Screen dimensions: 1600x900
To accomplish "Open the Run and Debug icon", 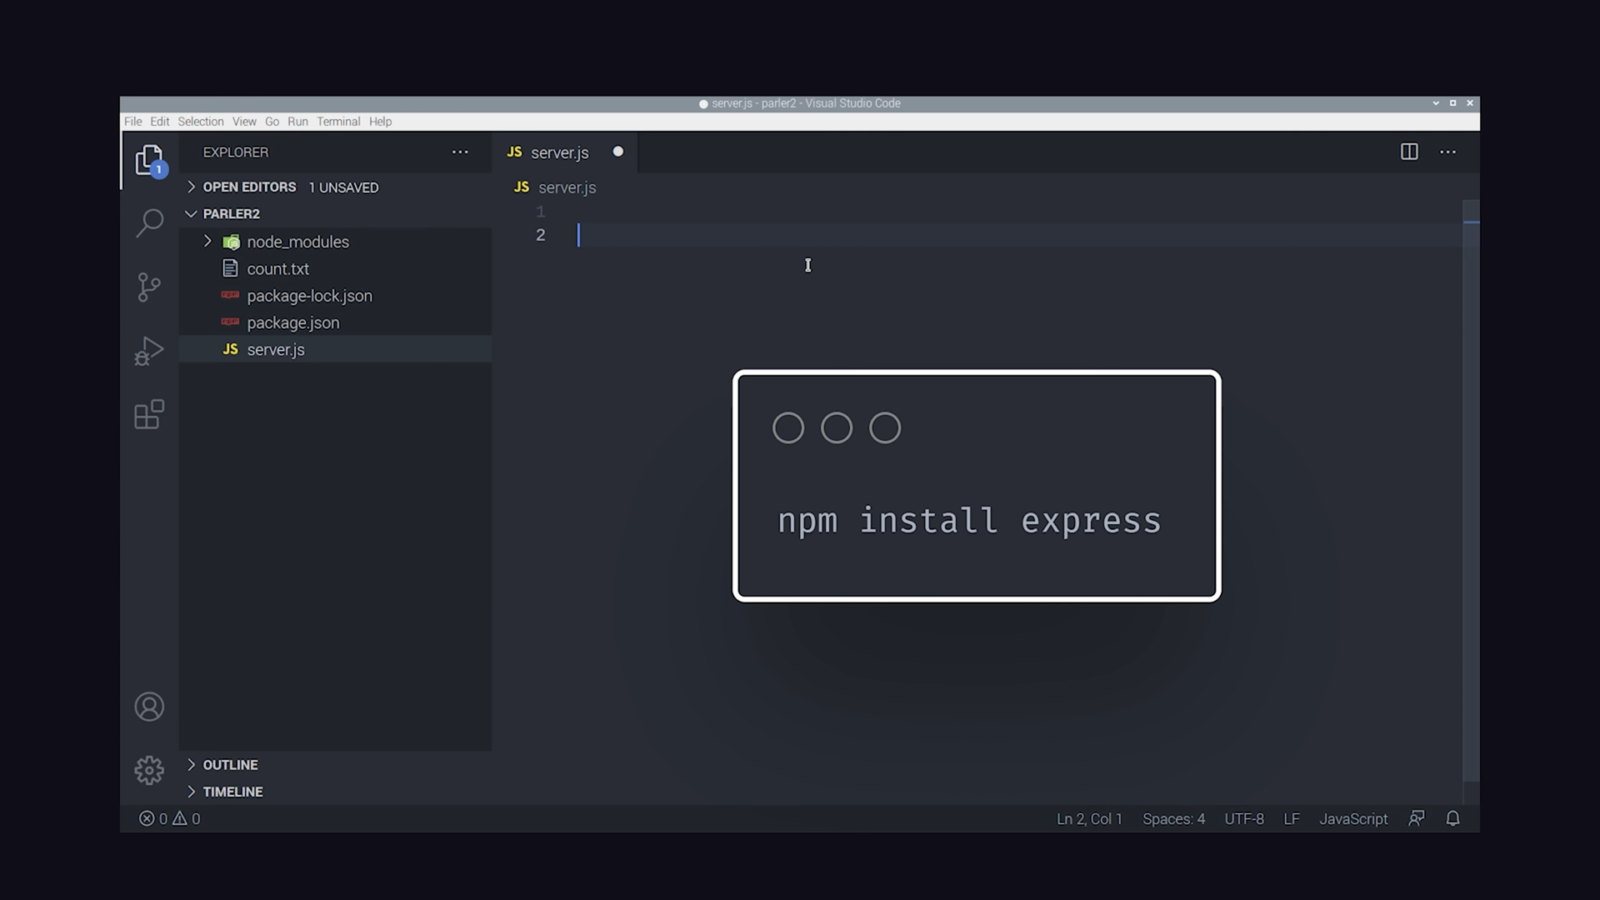I will pos(148,351).
